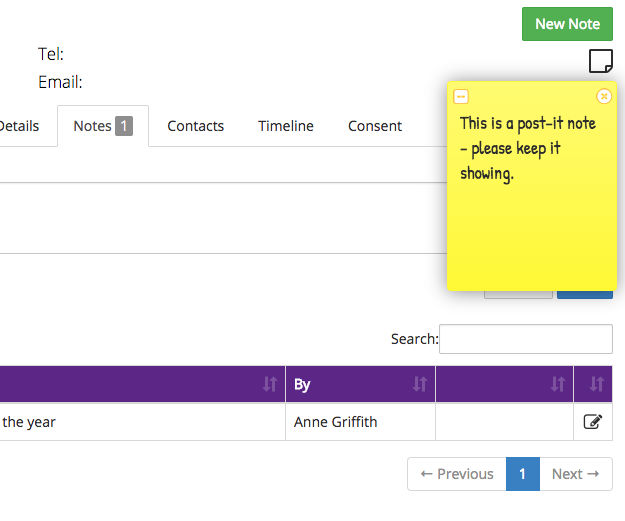Go to the Timeline tab
This screenshot has width=625, height=521.
(286, 126)
